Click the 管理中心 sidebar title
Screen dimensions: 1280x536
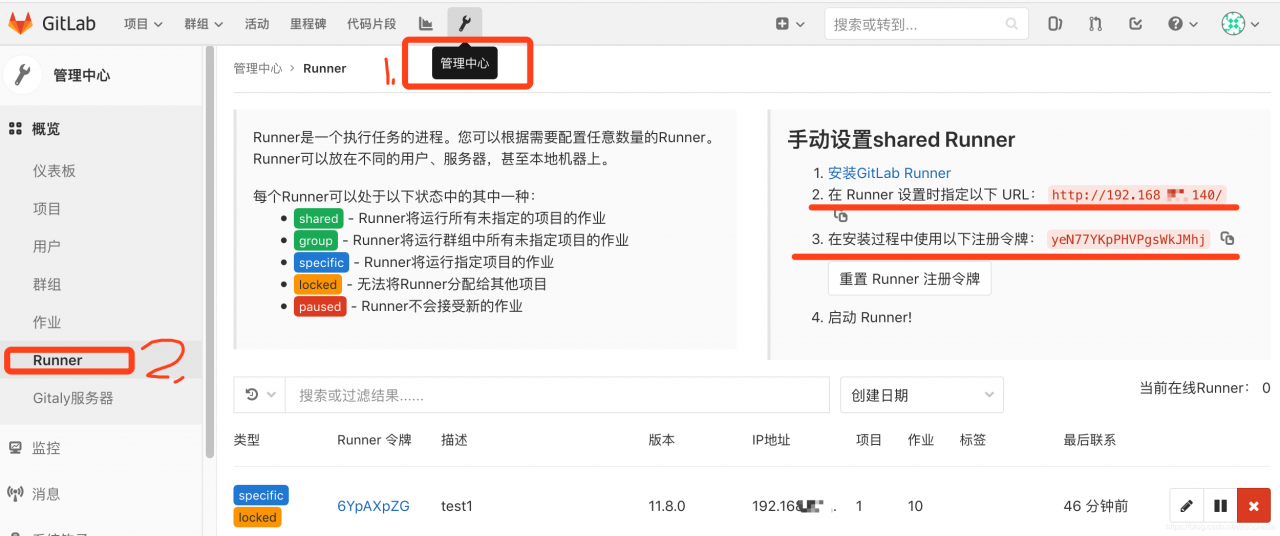[82, 75]
